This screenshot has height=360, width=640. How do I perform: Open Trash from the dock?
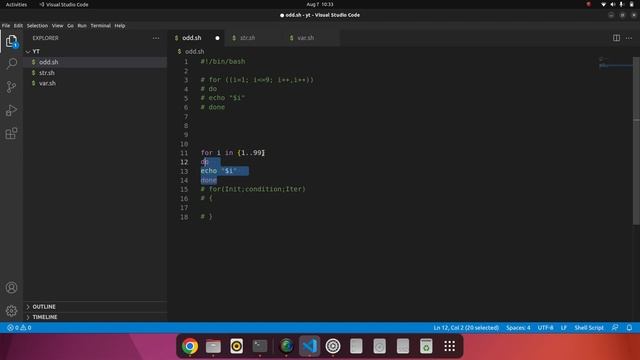pos(426,346)
